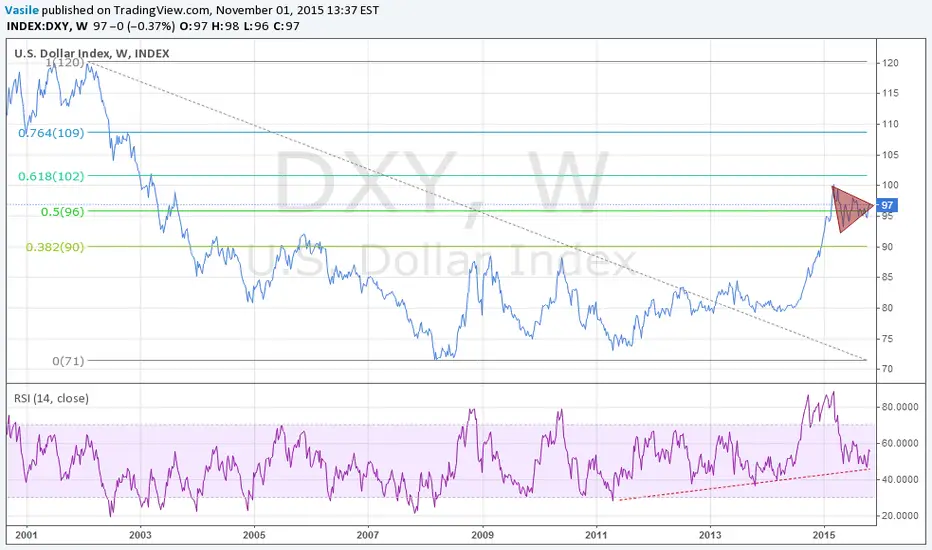932x550 pixels.
Task: Click the 70 price axis value
Action: coord(887,369)
